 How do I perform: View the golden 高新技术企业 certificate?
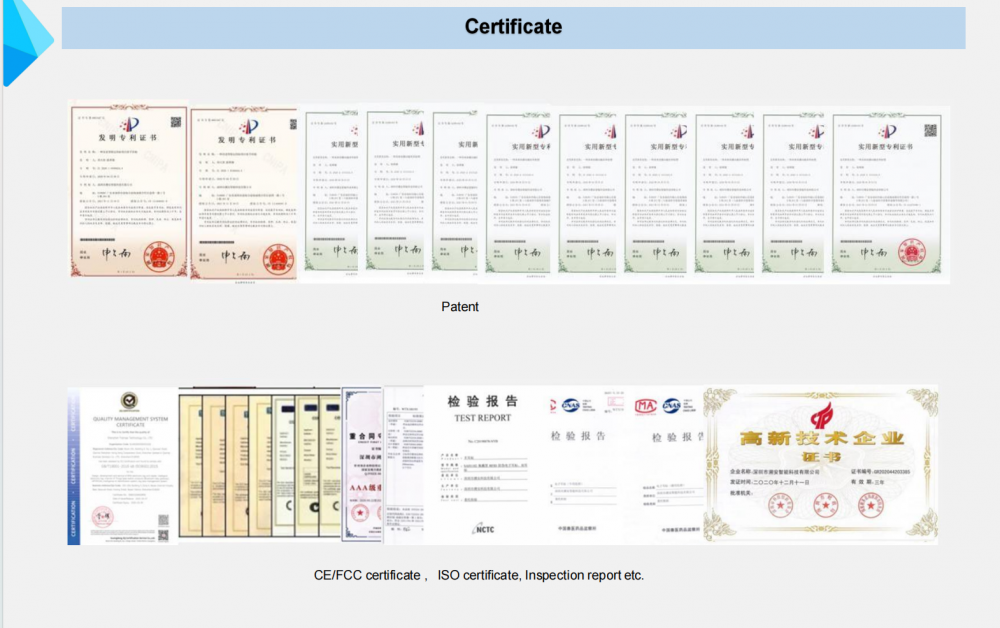pyautogui.click(x=820, y=465)
